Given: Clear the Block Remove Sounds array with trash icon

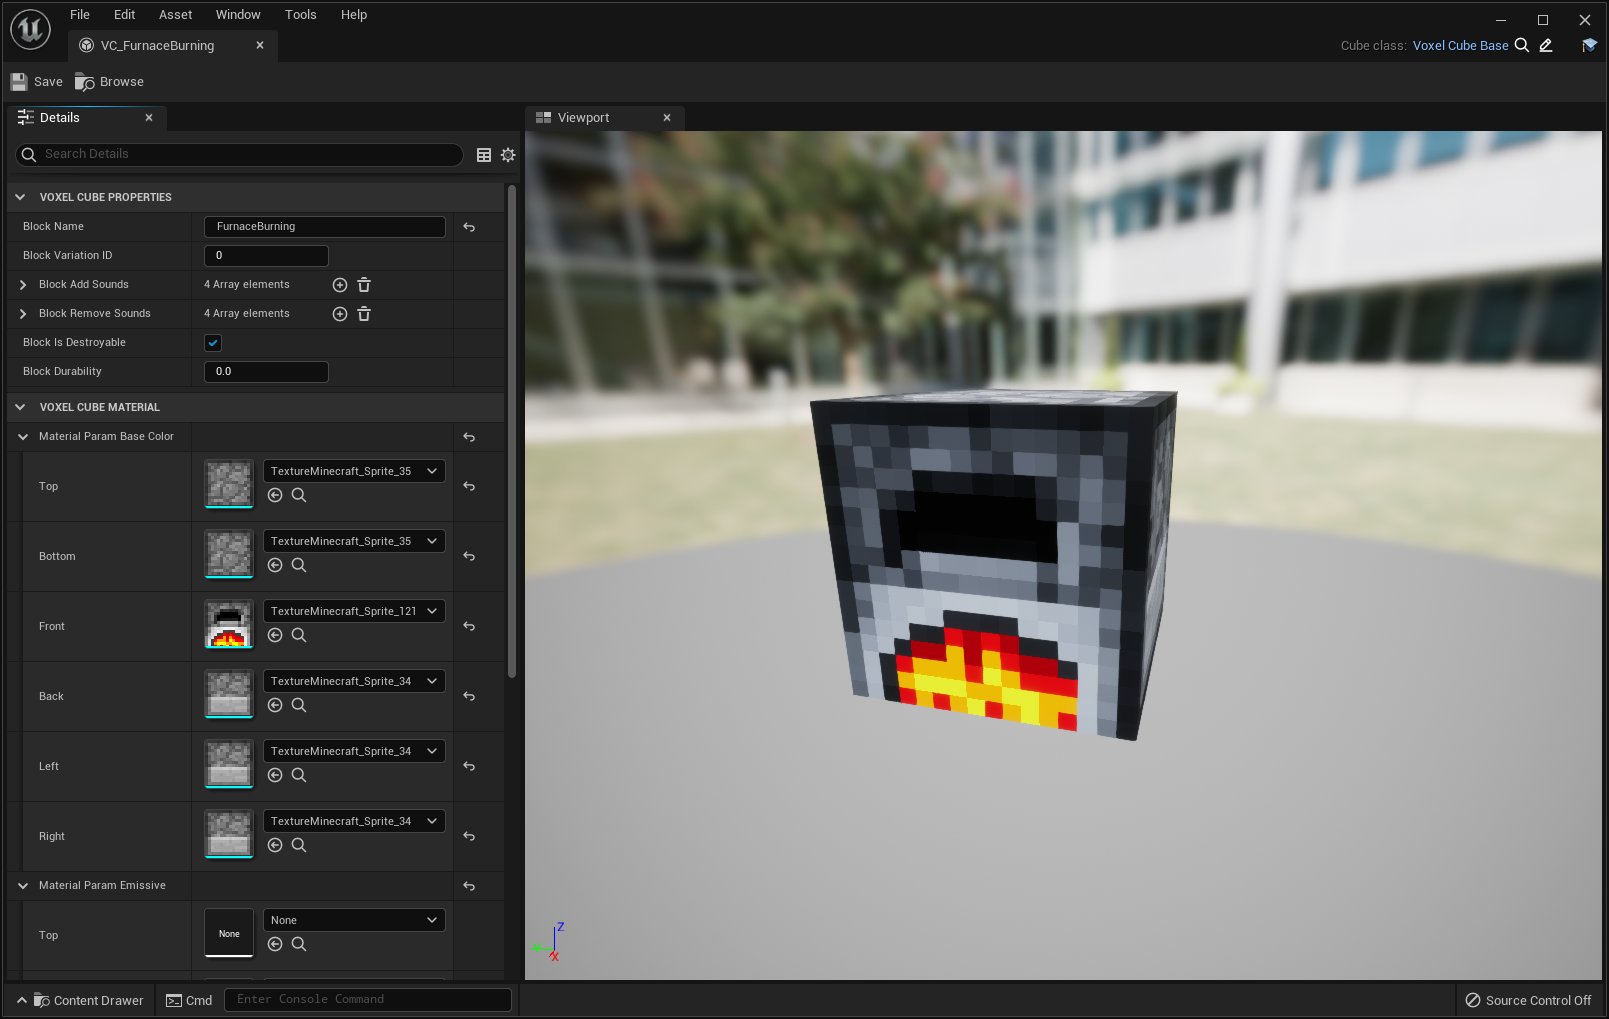Looking at the screenshot, I should pyautogui.click(x=364, y=313).
